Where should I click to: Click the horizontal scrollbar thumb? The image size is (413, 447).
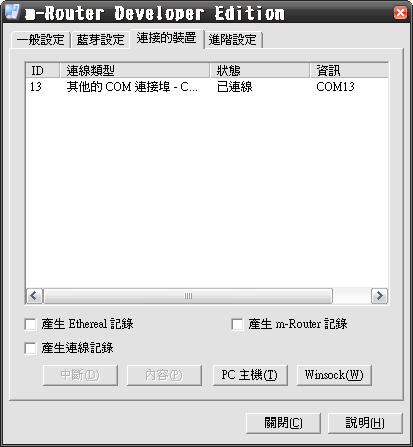[x=188, y=296]
